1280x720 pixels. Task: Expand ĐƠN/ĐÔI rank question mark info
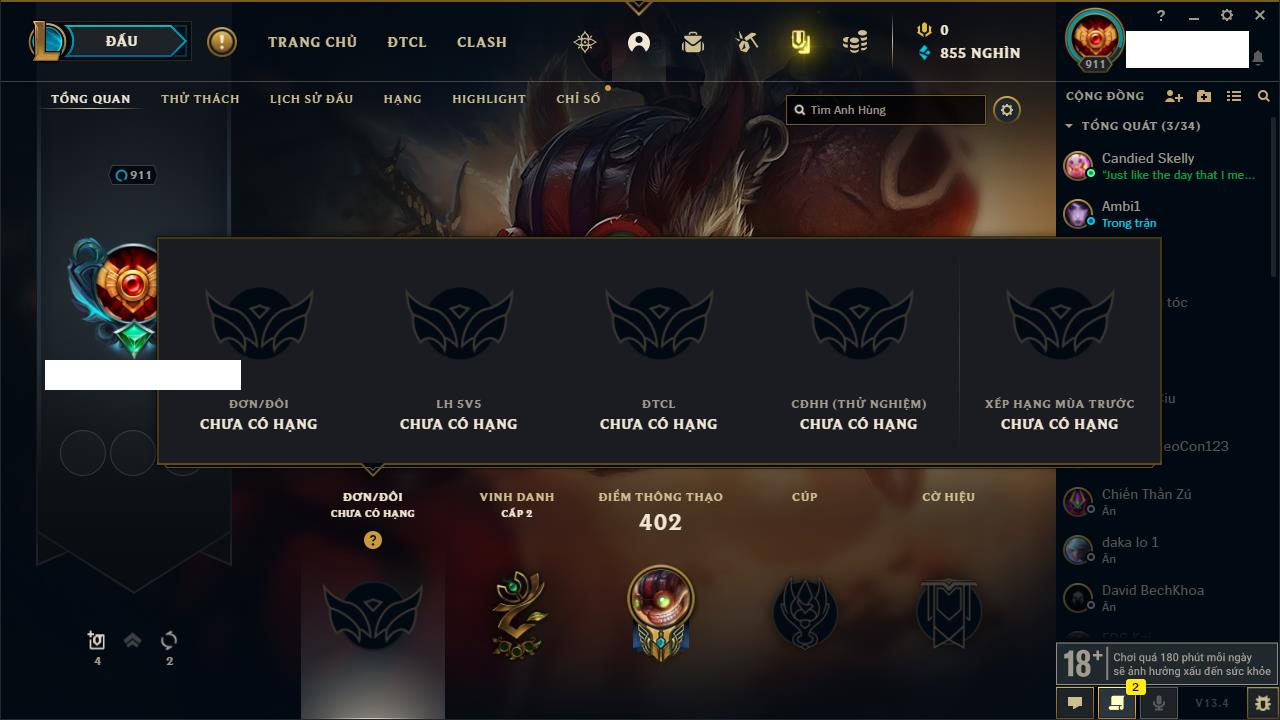[x=373, y=540]
